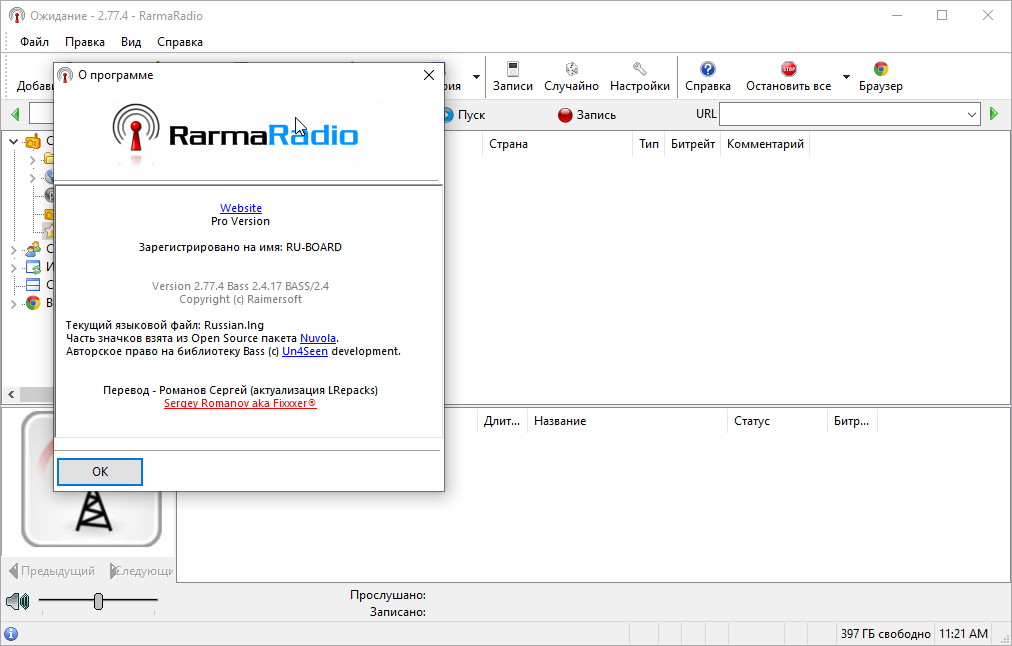Image resolution: width=1012 pixels, height=646 pixels.
Task: Open the Записи recordings toolbar button
Action: [512, 76]
